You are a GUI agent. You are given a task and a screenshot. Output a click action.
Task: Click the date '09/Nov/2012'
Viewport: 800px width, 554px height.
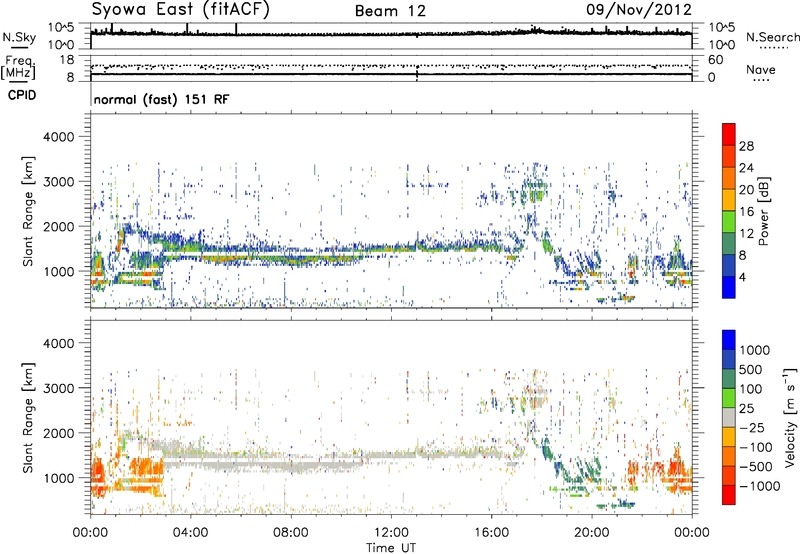click(x=639, y=9)
